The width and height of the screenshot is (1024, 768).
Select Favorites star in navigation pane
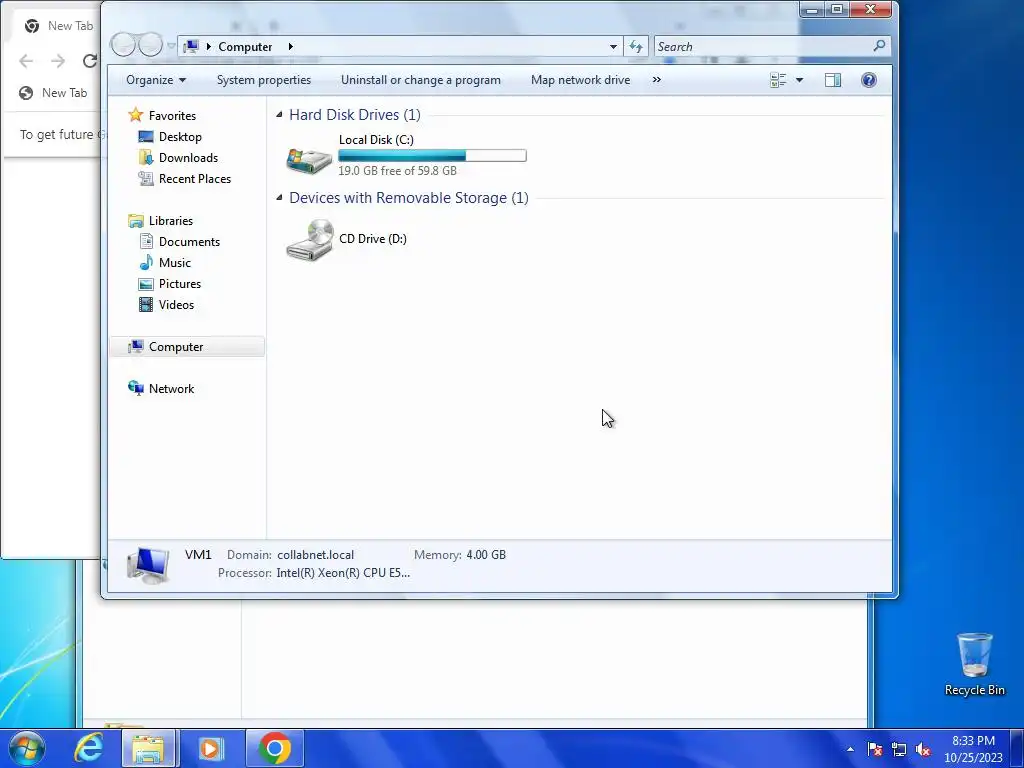(x=135, y=115)
